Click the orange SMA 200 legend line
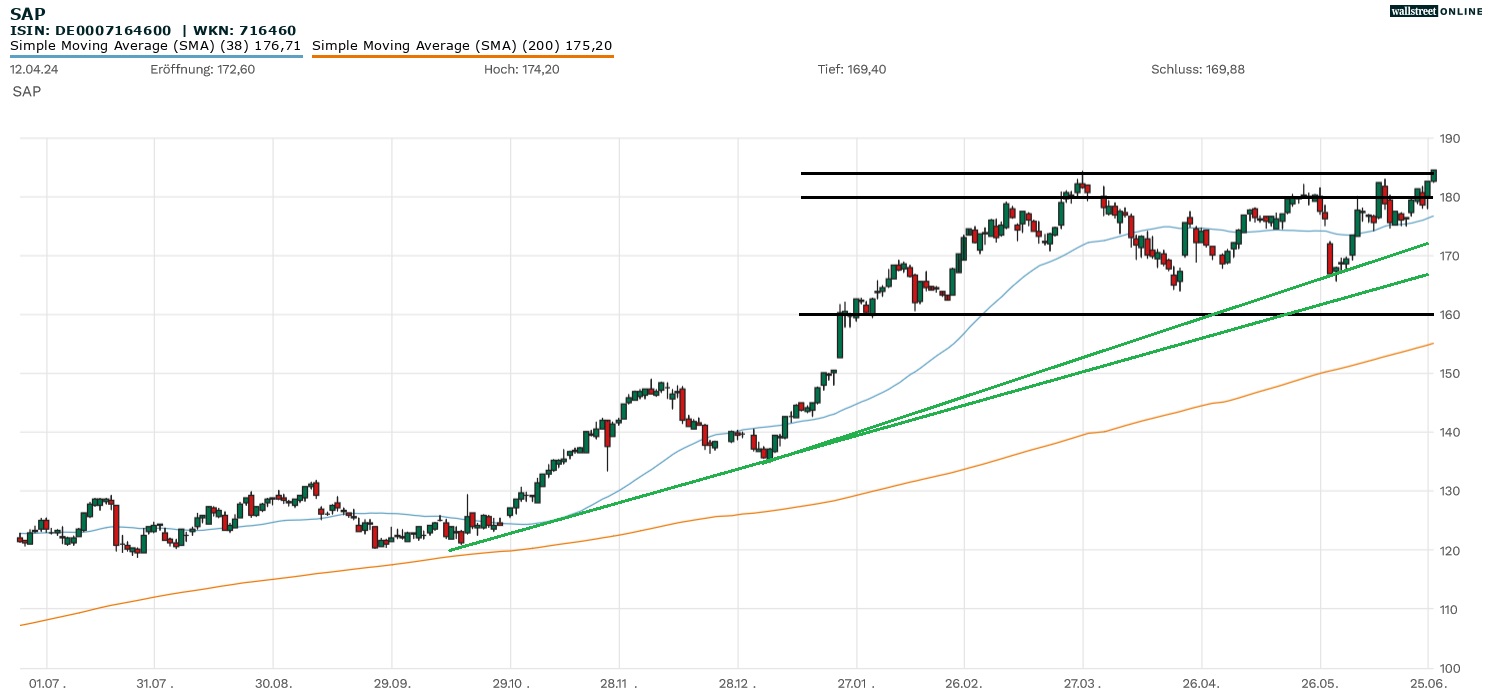The image size is (1490, 689). [x=462, y=56]
